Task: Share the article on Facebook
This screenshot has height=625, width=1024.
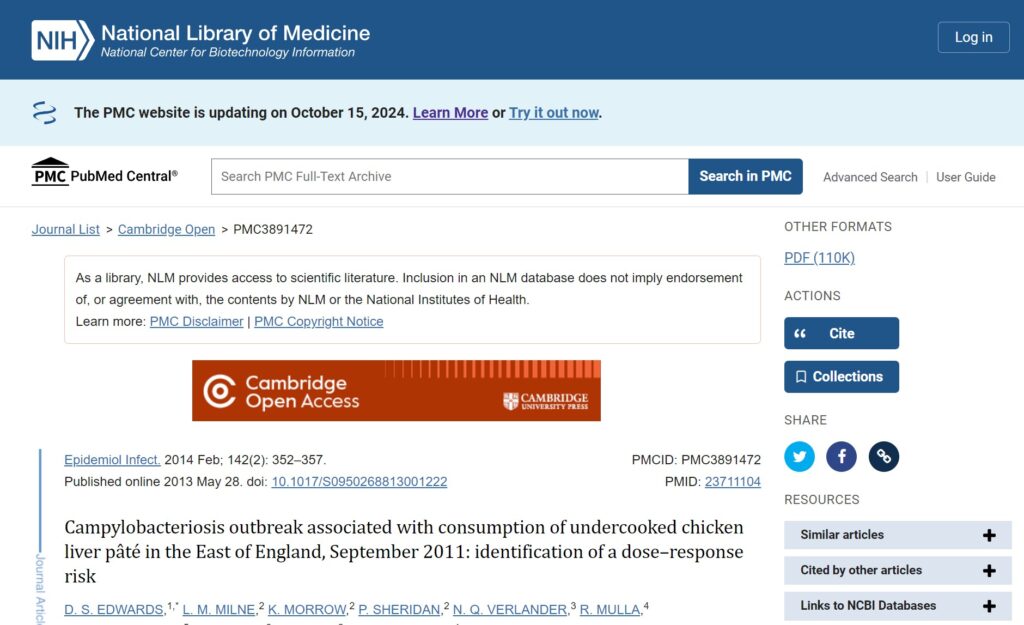Action: click(841, 457)
